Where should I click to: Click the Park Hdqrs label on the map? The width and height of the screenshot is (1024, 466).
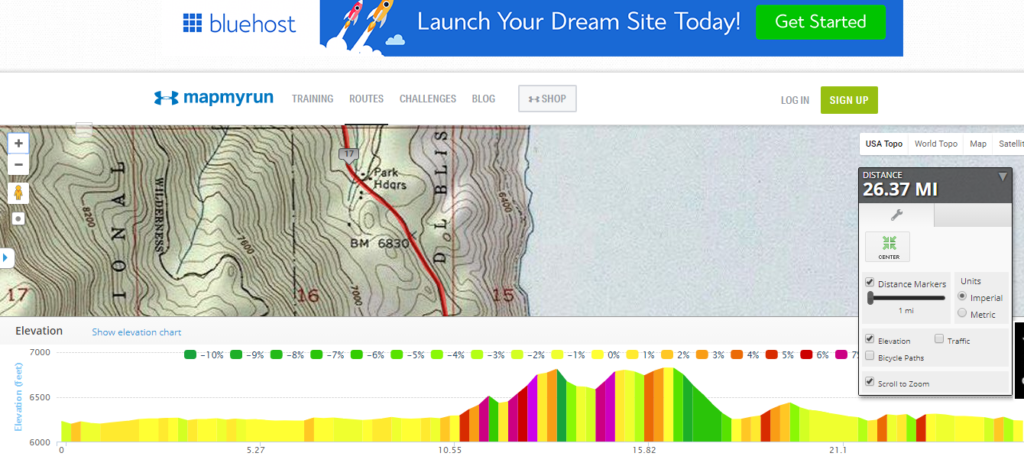click(x=390, y=179)
